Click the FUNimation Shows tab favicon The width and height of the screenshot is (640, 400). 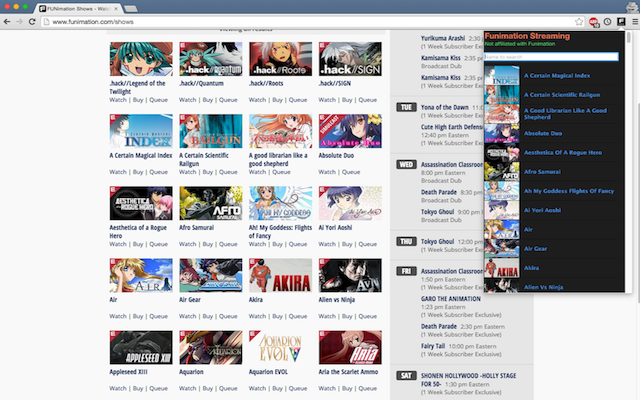pyautogui.click(x=42, y=8)
